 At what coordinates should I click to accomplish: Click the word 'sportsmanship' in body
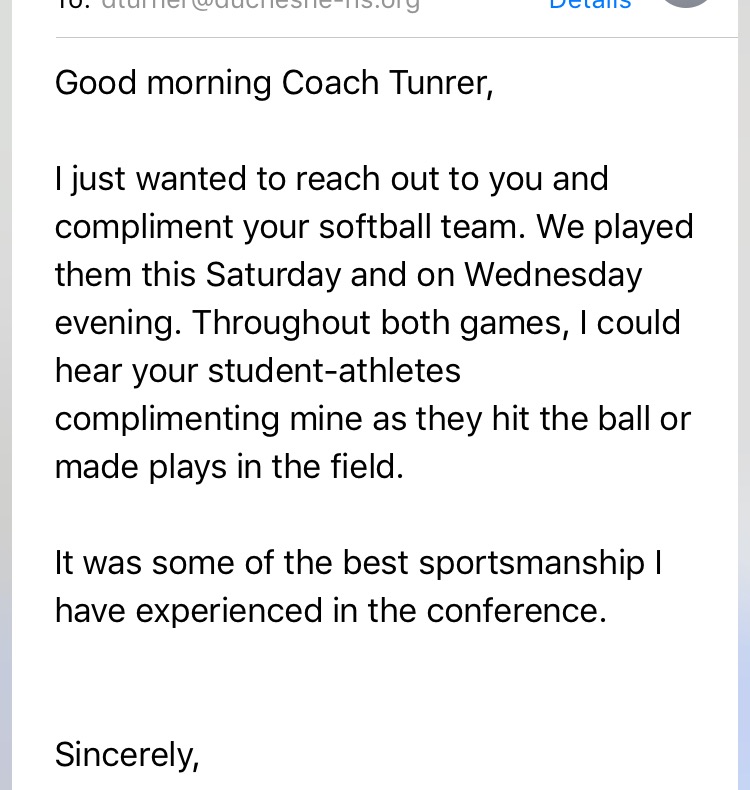[531, 564]
